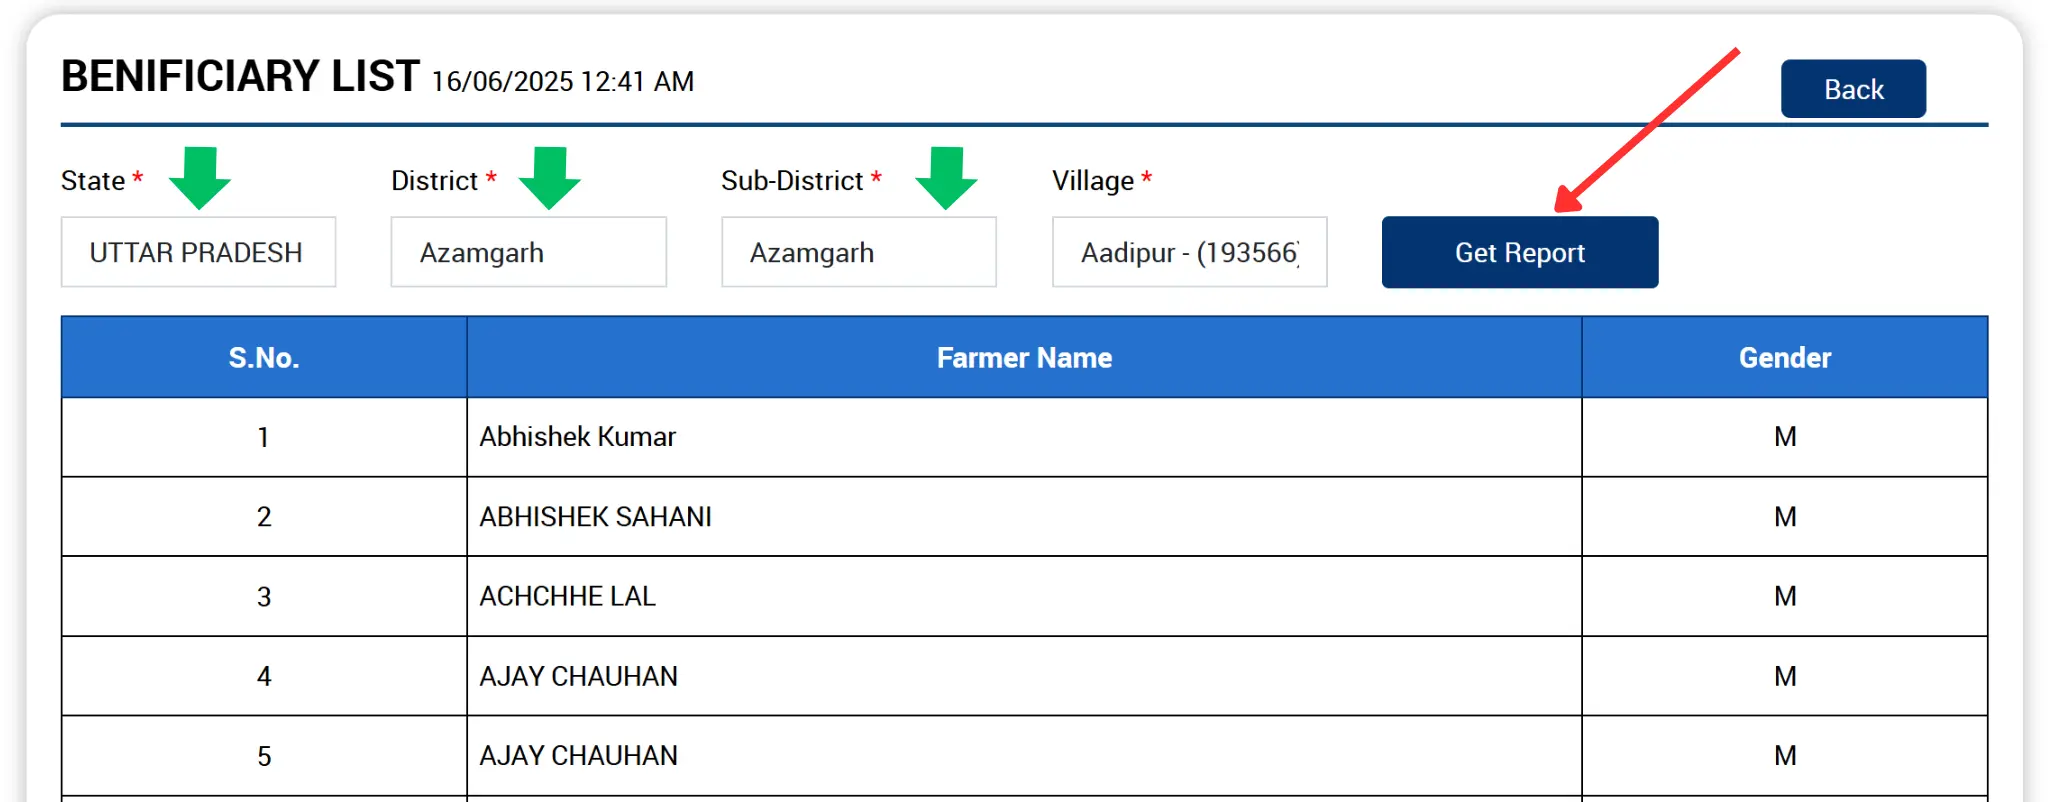
Task: Click the gender cell for Abhishek Kumar
Action: [1785, 437]
